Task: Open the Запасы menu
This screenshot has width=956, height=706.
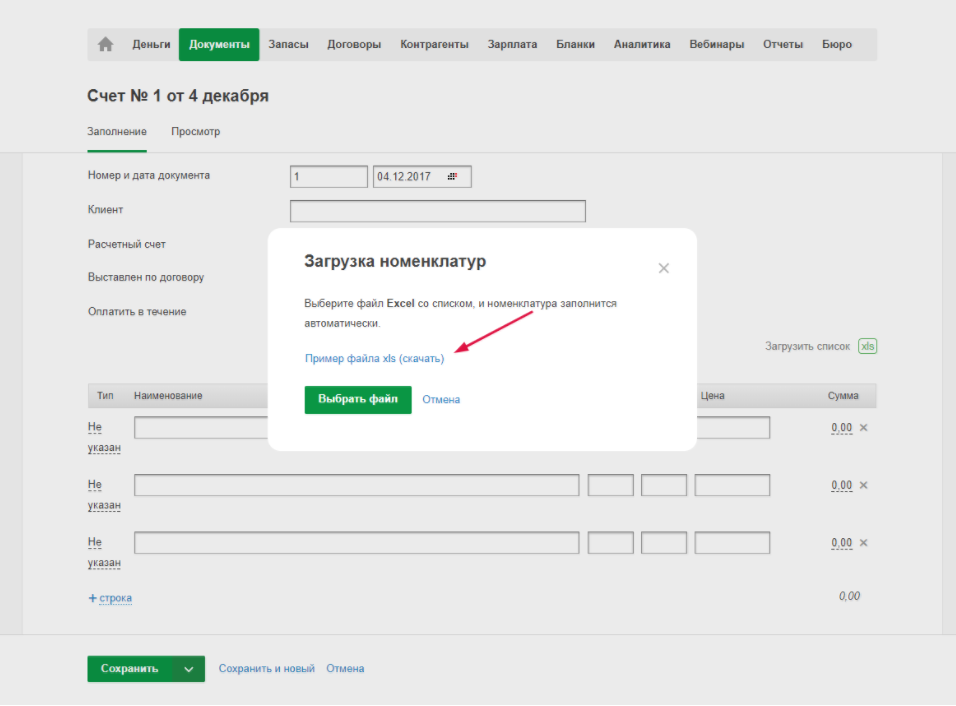Action: (288, 45)
